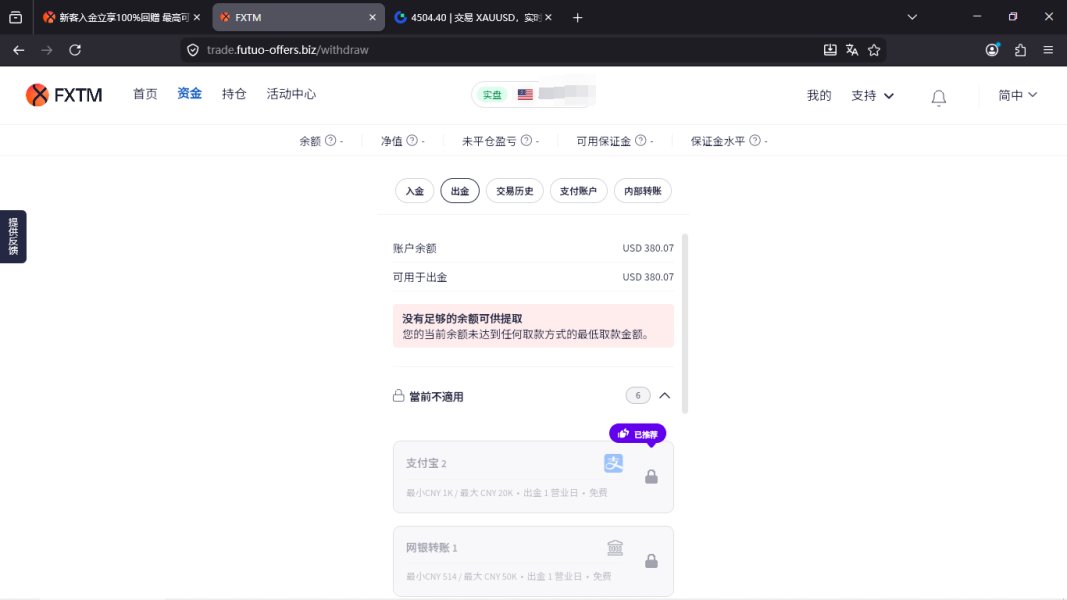Collapse the 當前不適用 section
Screen dimensions: 1067x600
pyautogui.click(x=665, y=395)
